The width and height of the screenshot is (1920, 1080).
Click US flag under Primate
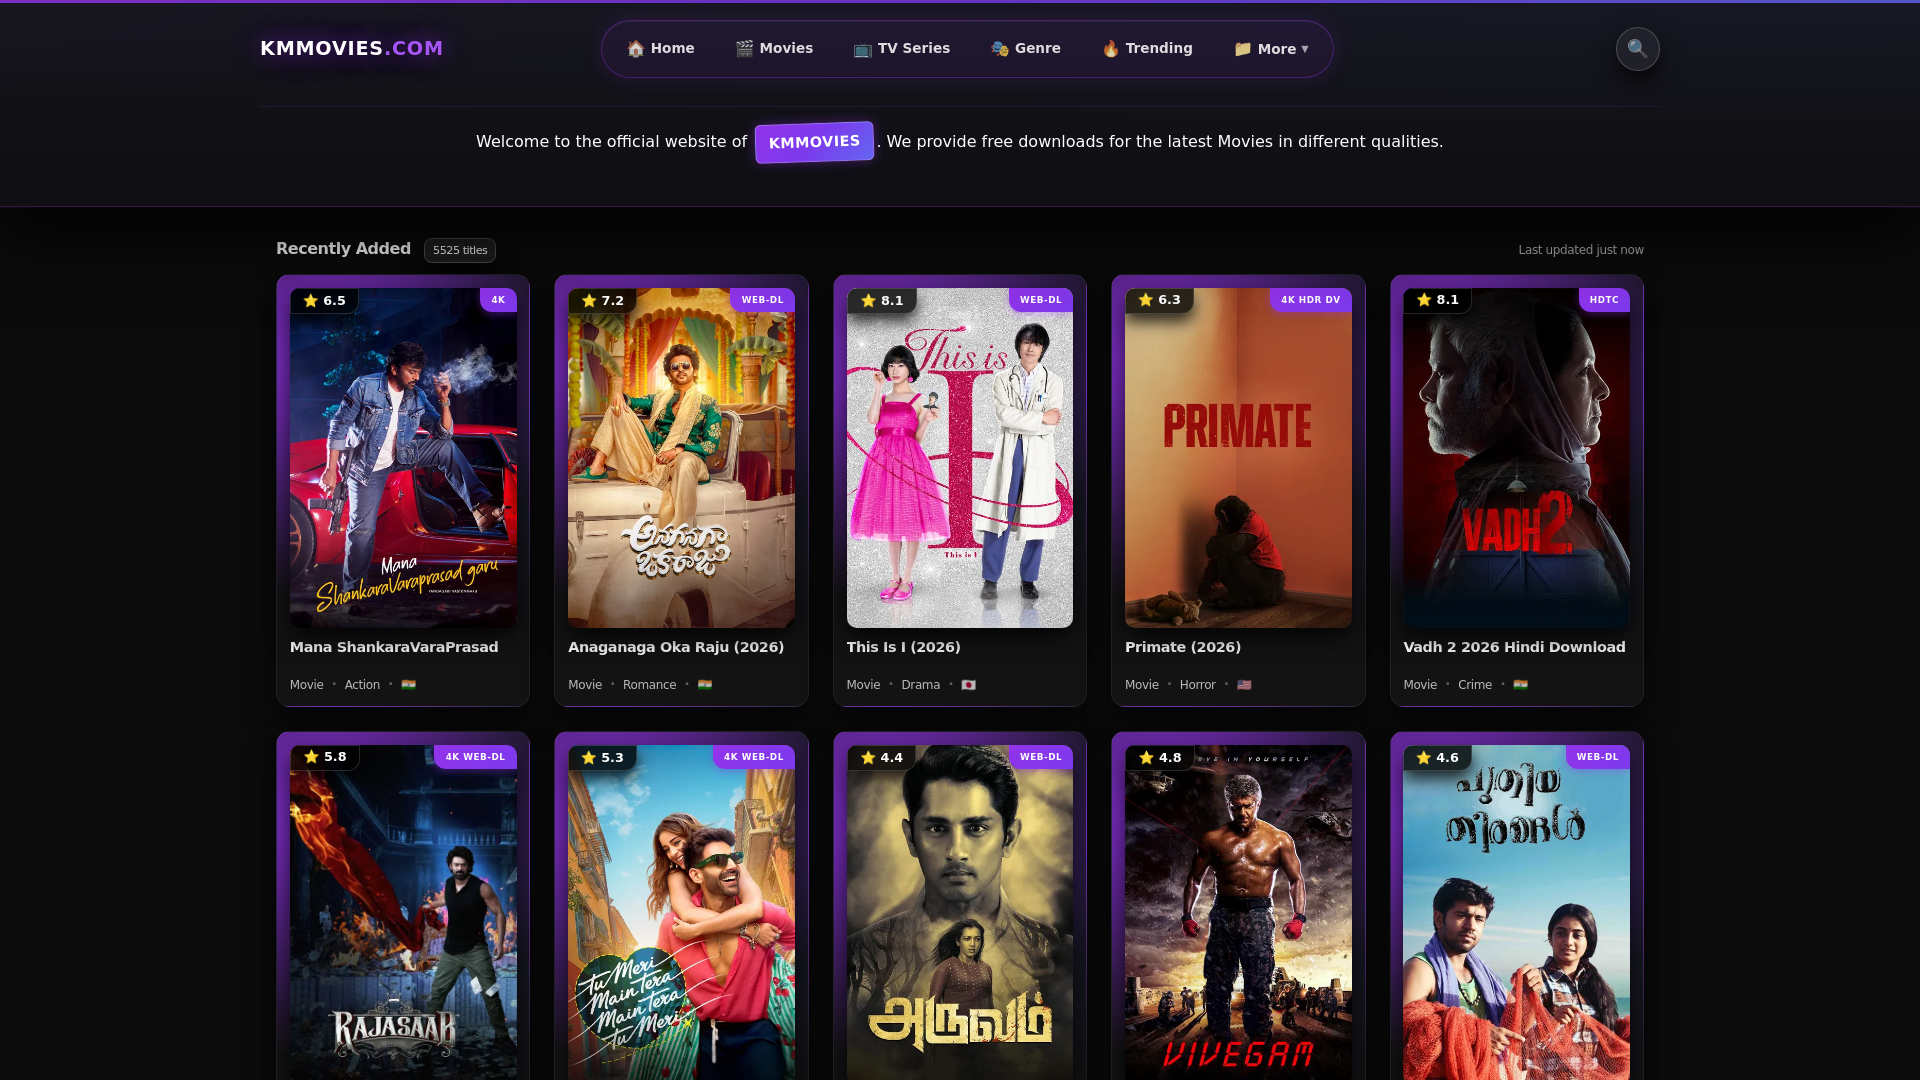click(x=1244, y=685)
